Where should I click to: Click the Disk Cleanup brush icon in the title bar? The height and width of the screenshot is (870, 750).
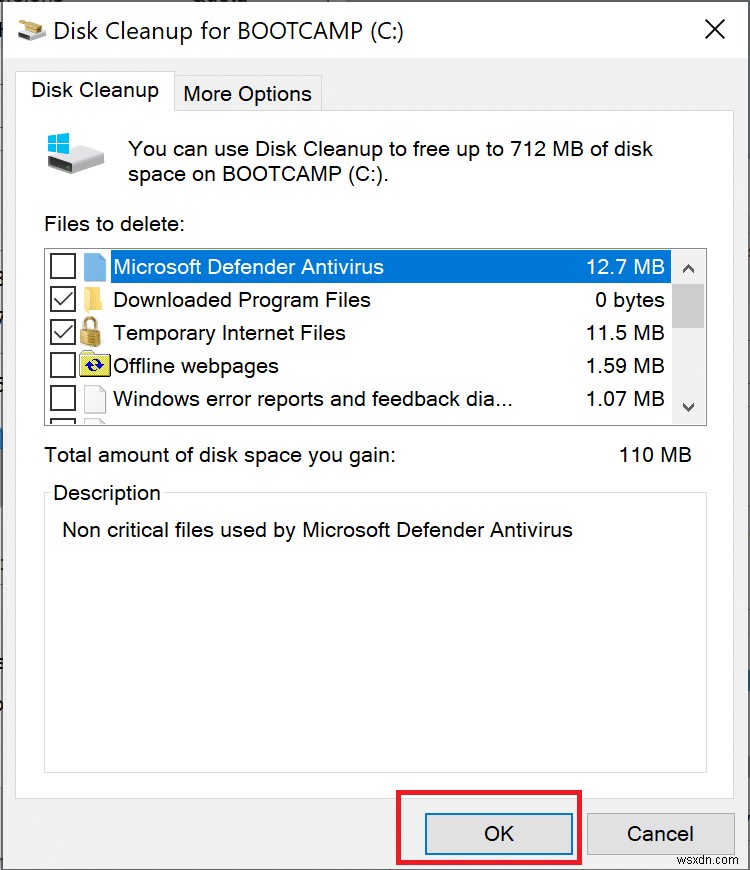tap(31, 29)
